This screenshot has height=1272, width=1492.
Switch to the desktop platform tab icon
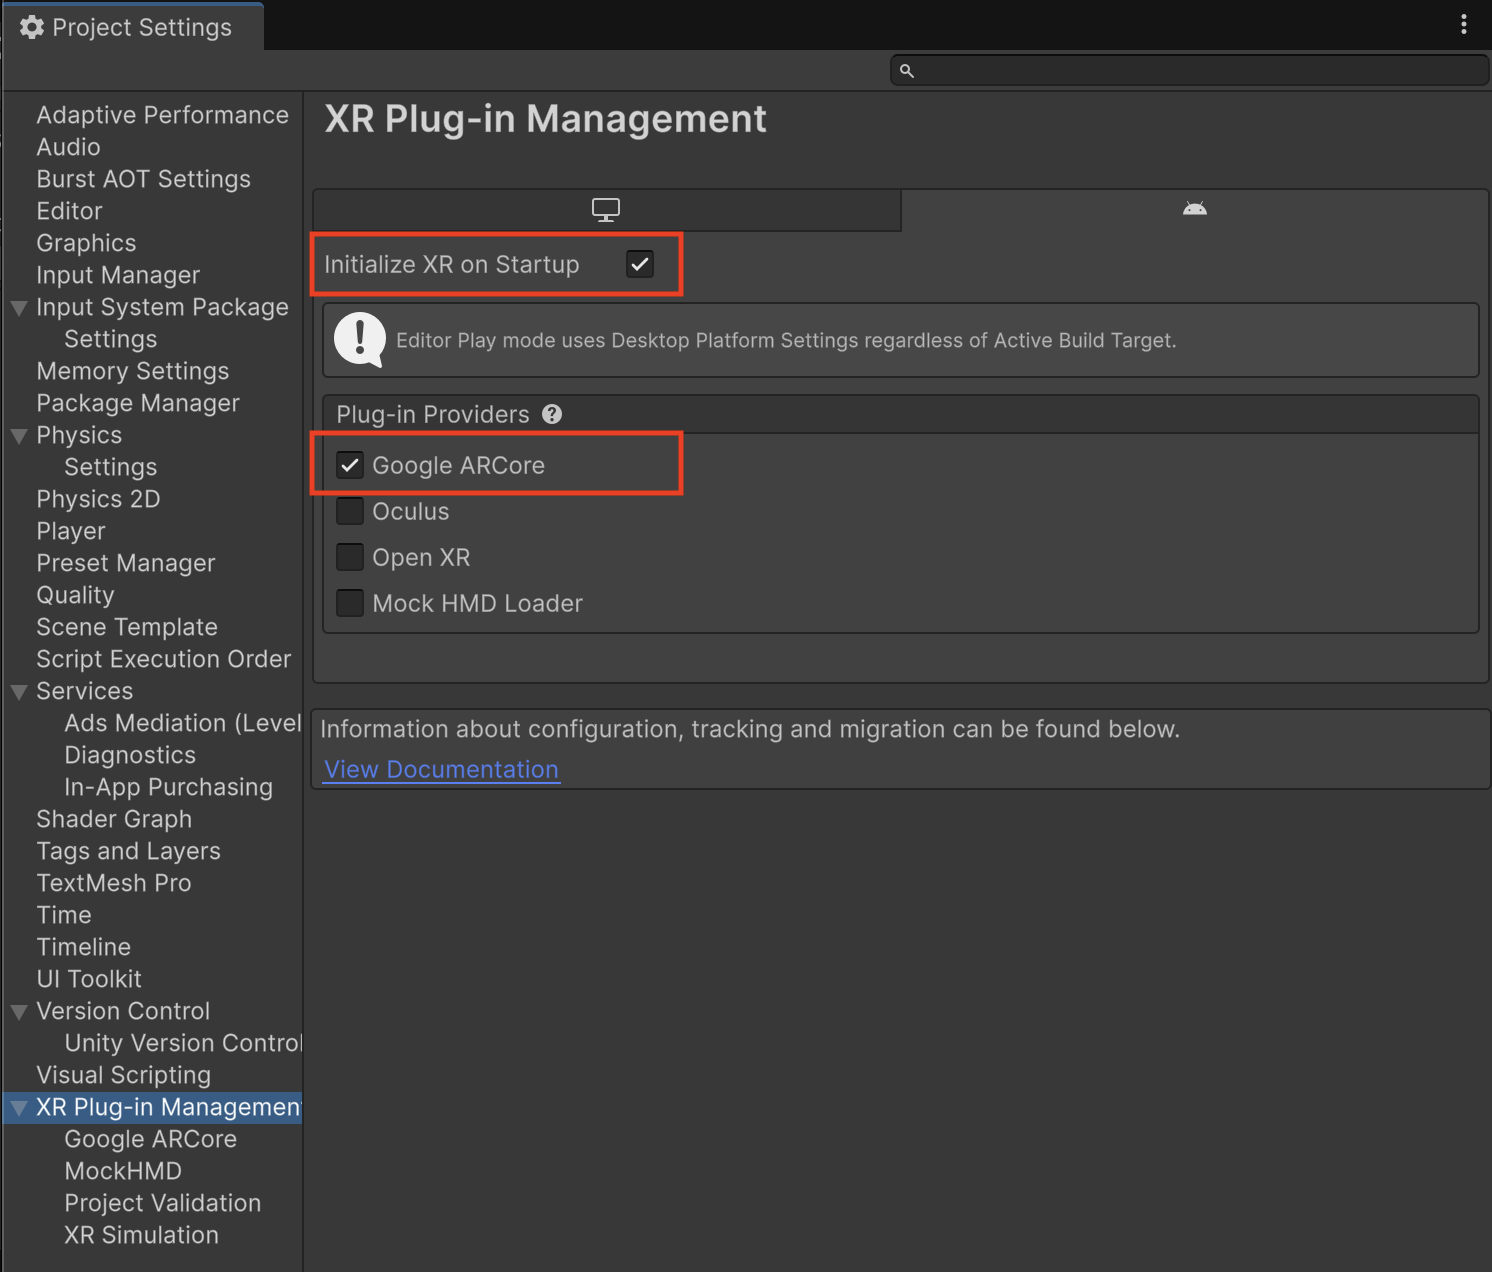click(x=606, y=210)
